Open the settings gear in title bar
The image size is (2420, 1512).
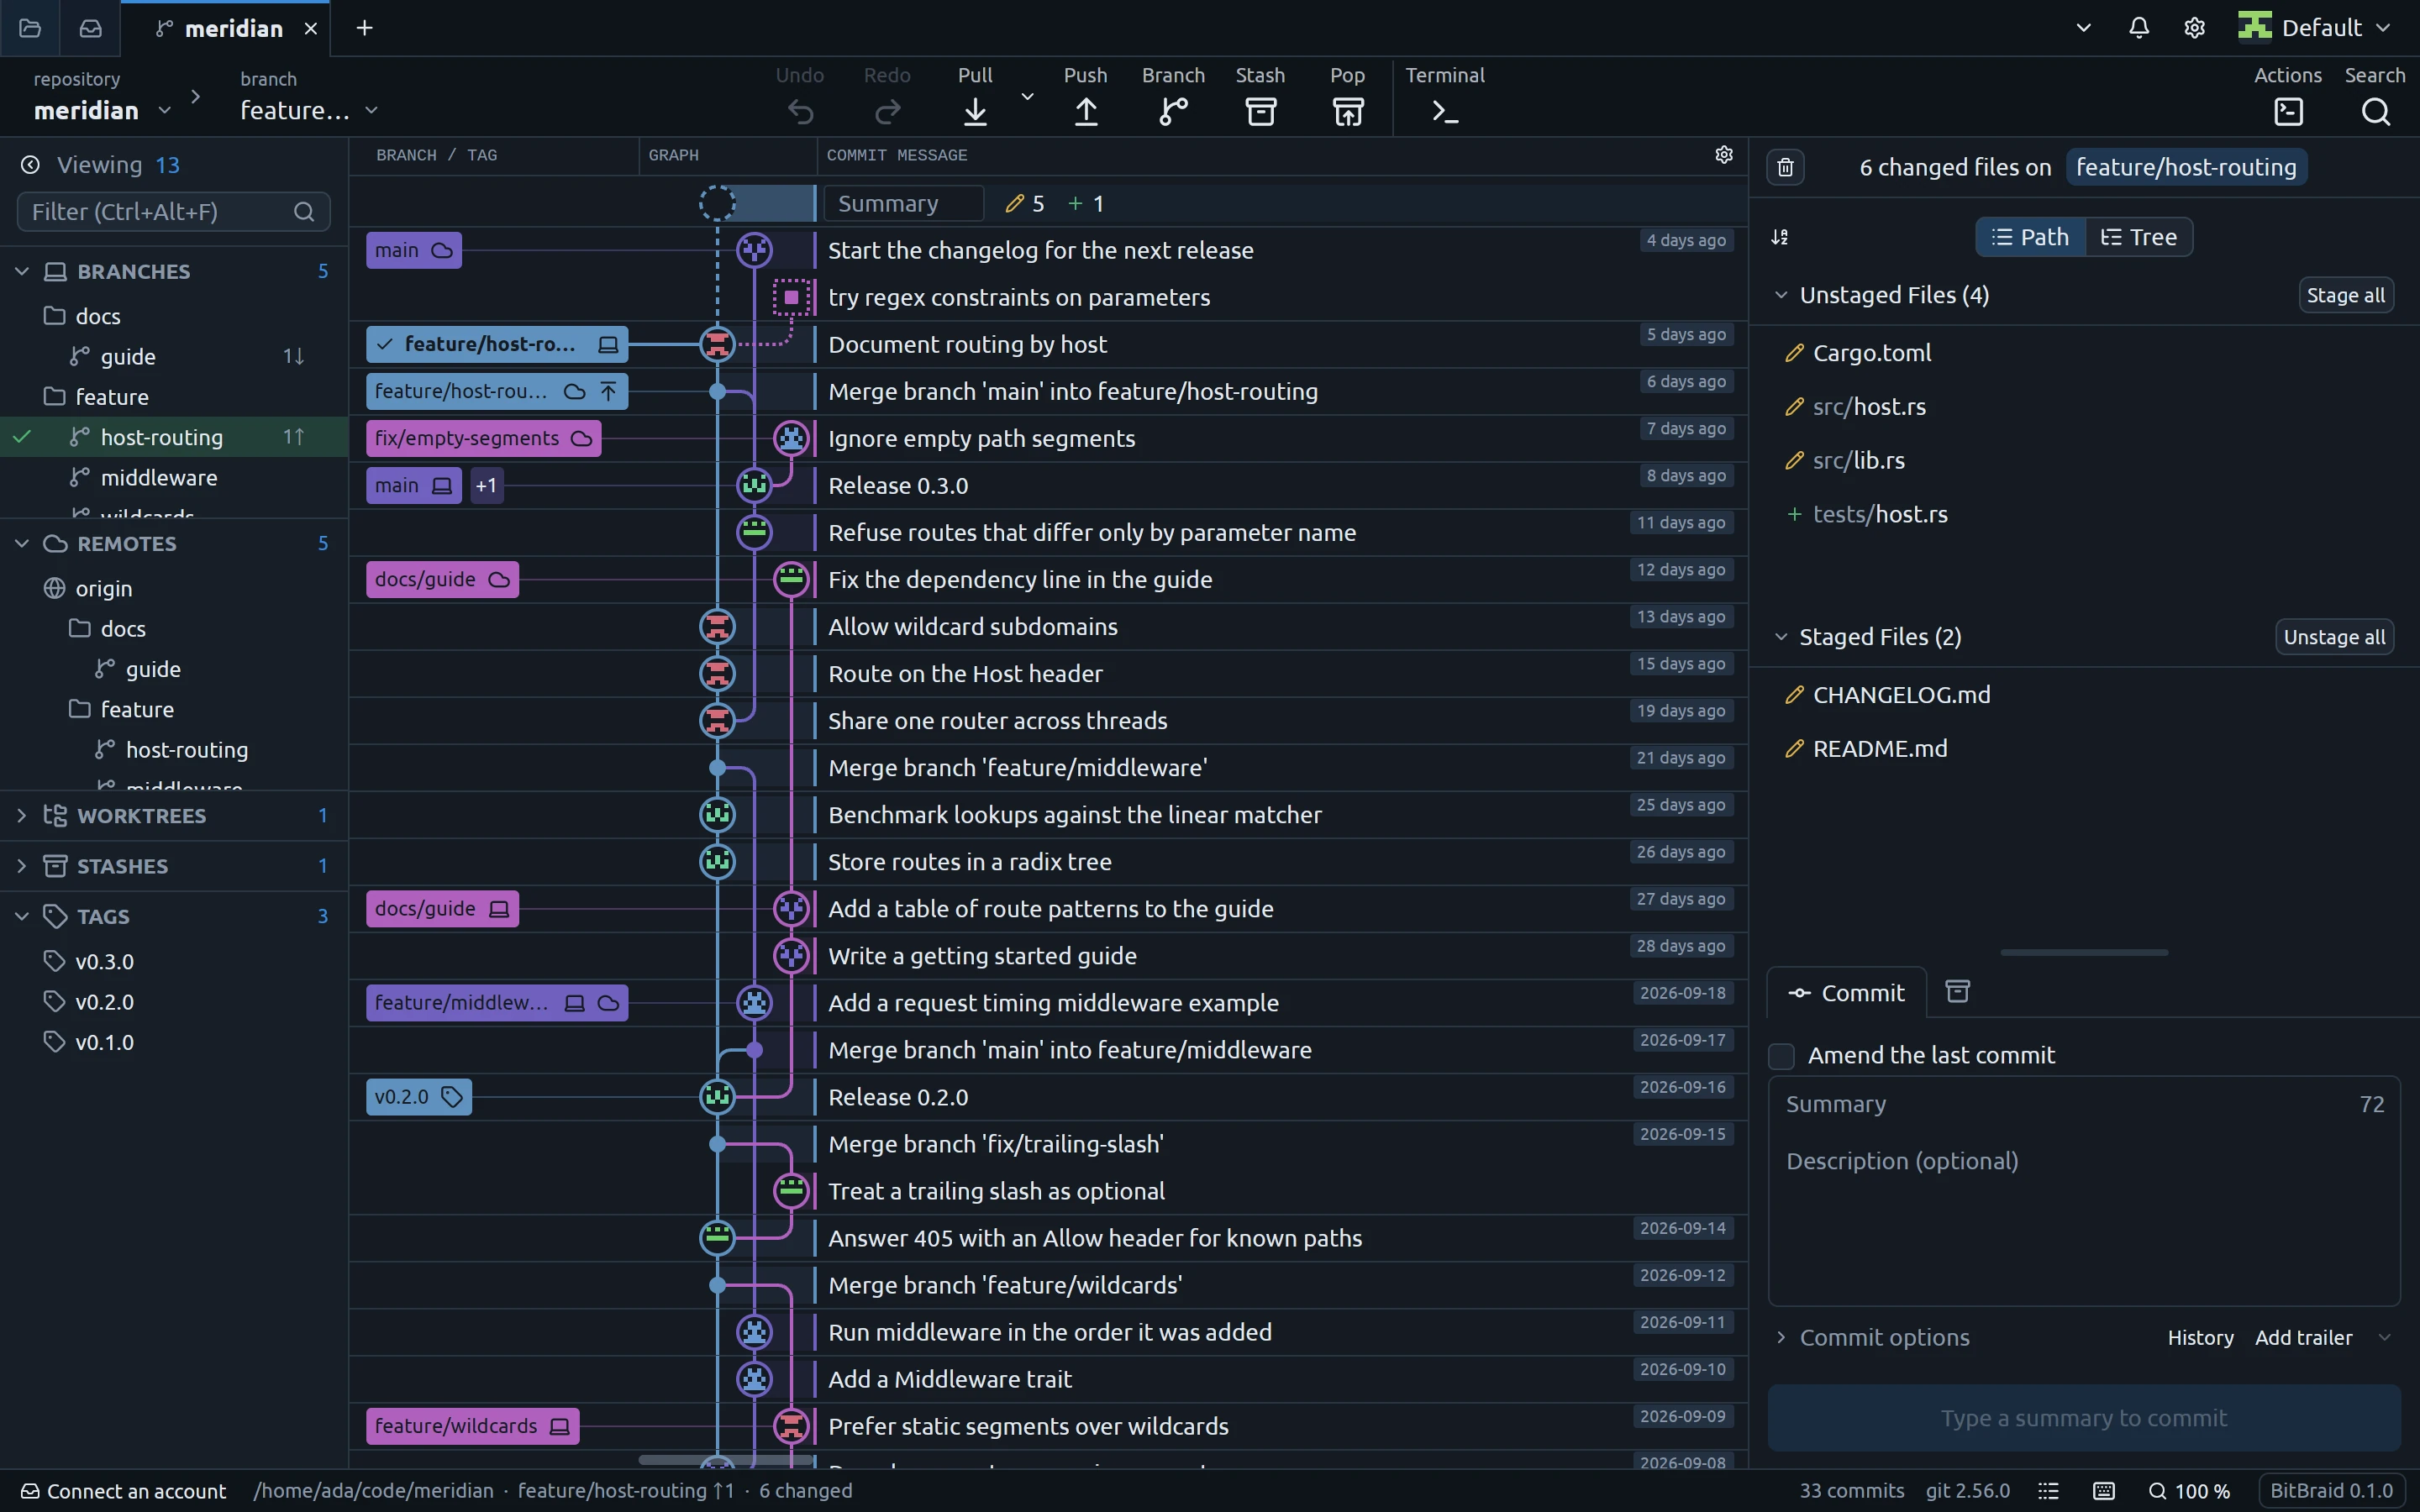point(2194,28)
